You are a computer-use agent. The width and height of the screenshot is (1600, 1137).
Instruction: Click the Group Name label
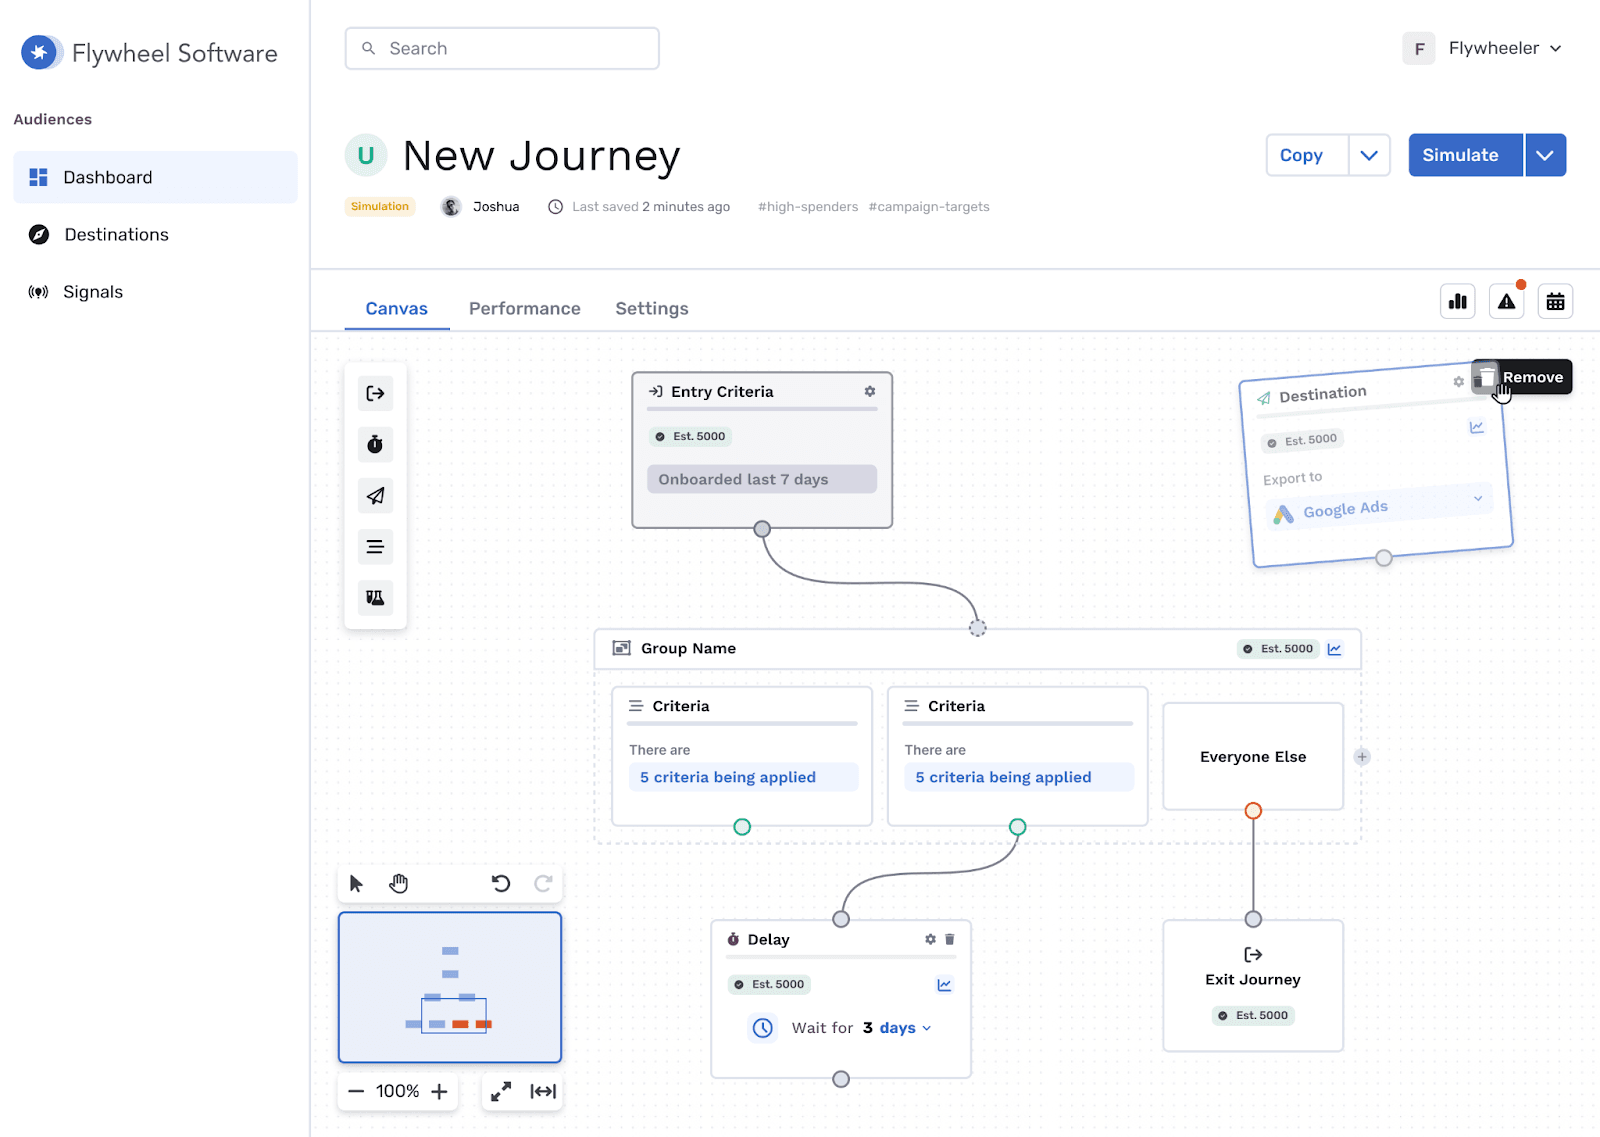click(688, 648)
